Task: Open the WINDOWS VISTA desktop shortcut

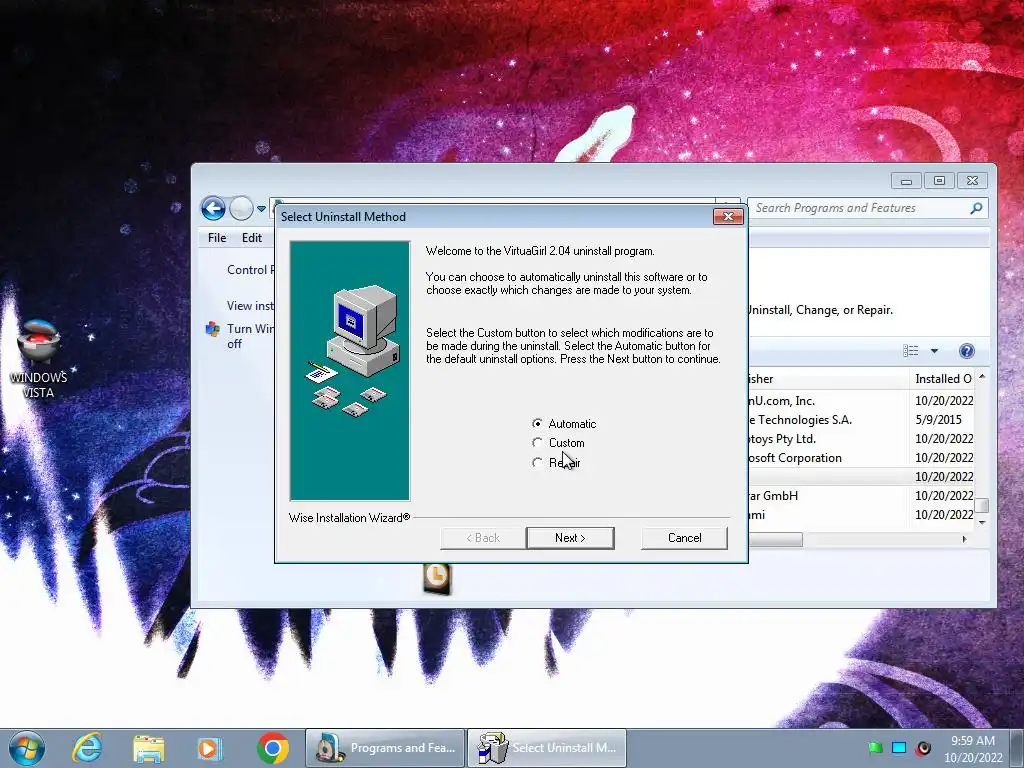Action: tap(39, 359)
